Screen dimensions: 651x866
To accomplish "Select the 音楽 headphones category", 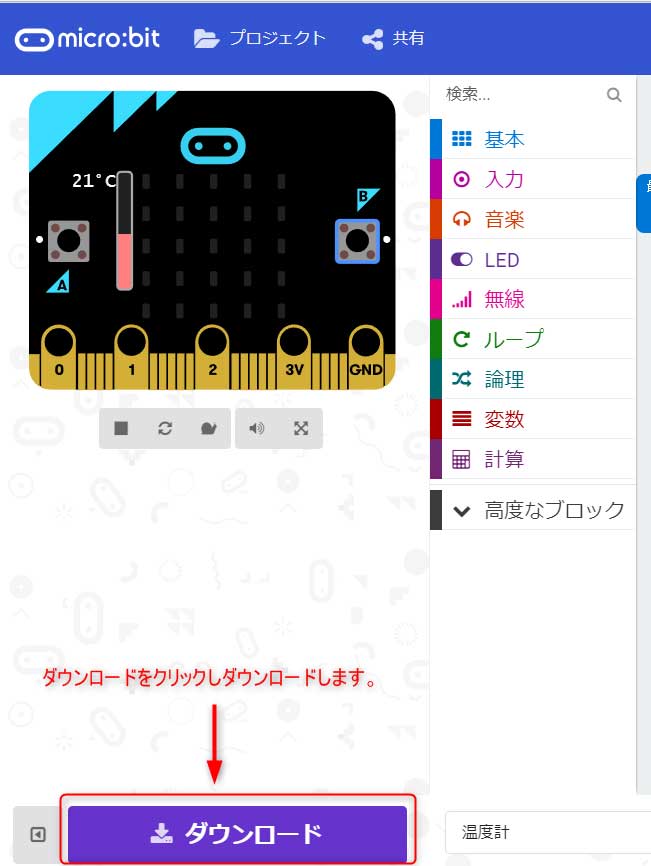I will pyautogui.click(x=532, y=219).
